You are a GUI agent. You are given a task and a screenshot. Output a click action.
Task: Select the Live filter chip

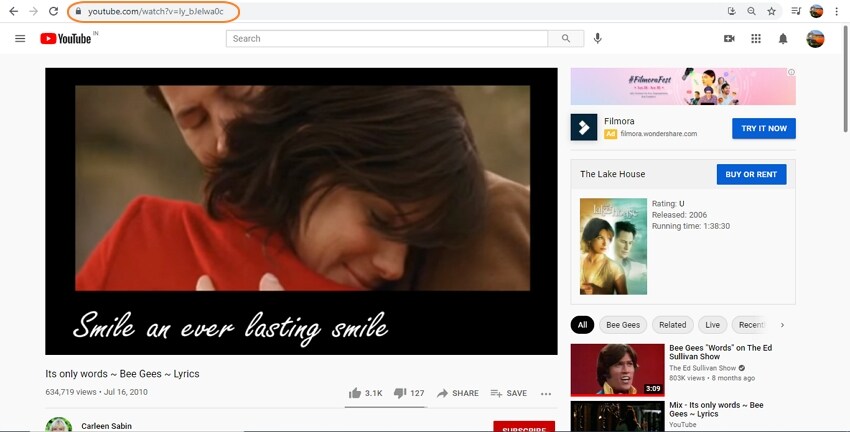tap(712, 325)
